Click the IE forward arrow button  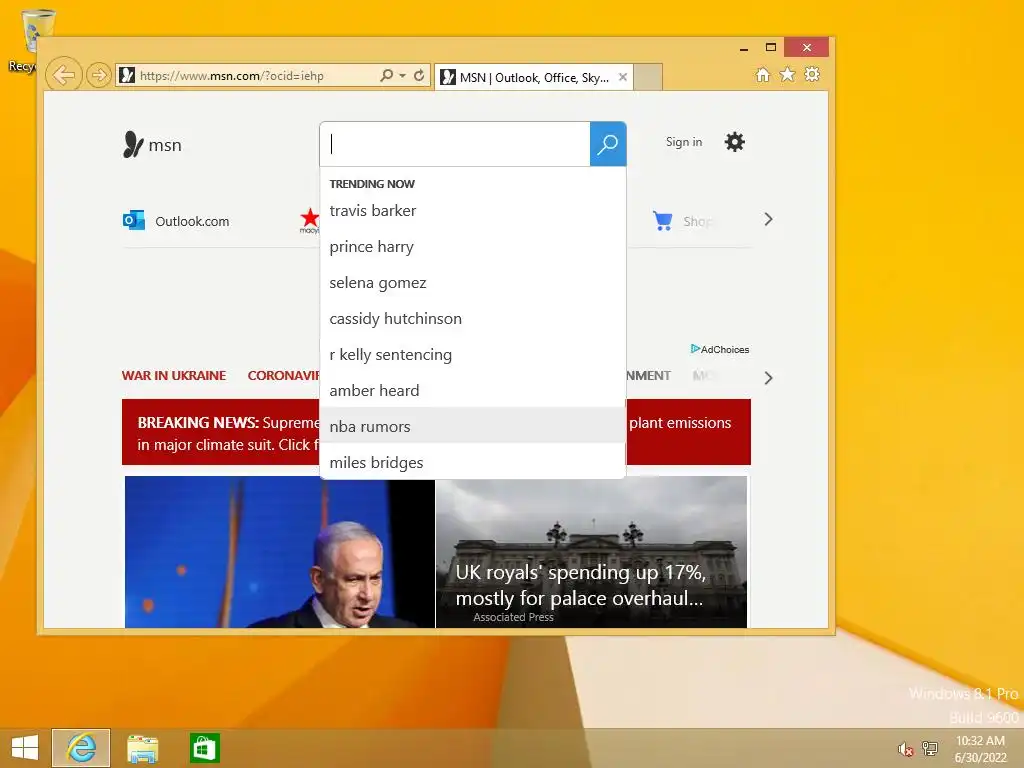pyautogui.click(x=98, y=75)
